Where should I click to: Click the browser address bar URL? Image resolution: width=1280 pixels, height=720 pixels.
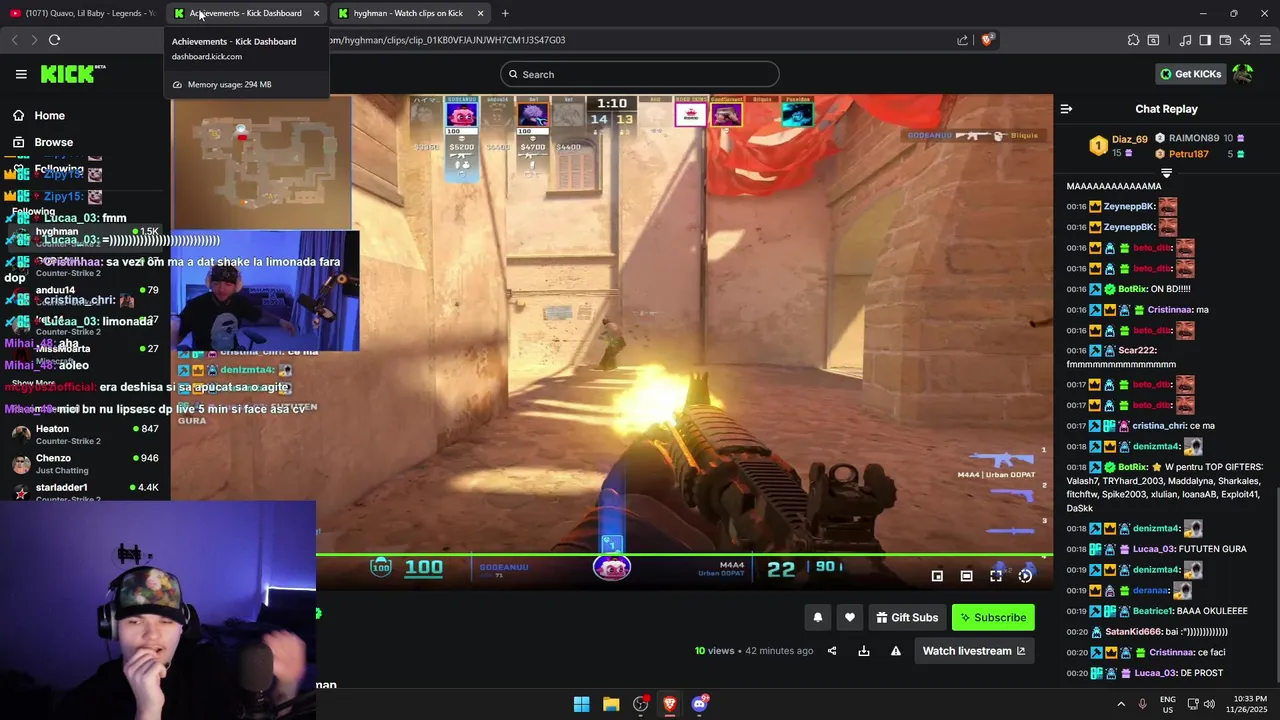[450, 40]
